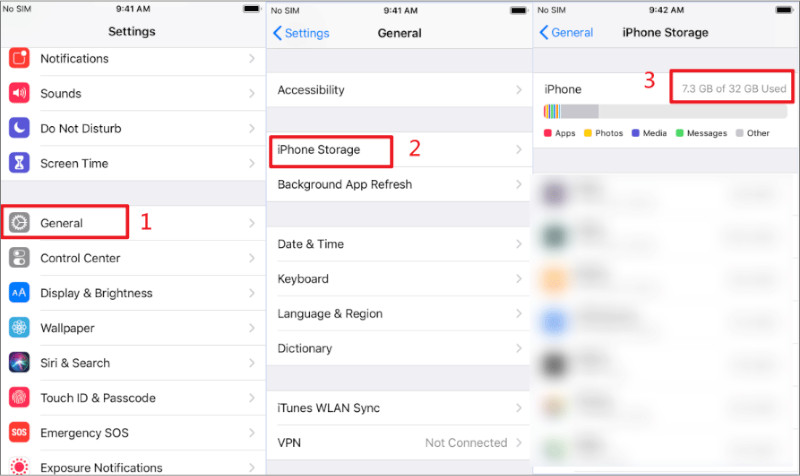
Task: Go back to General
Action: coord(567,33)
